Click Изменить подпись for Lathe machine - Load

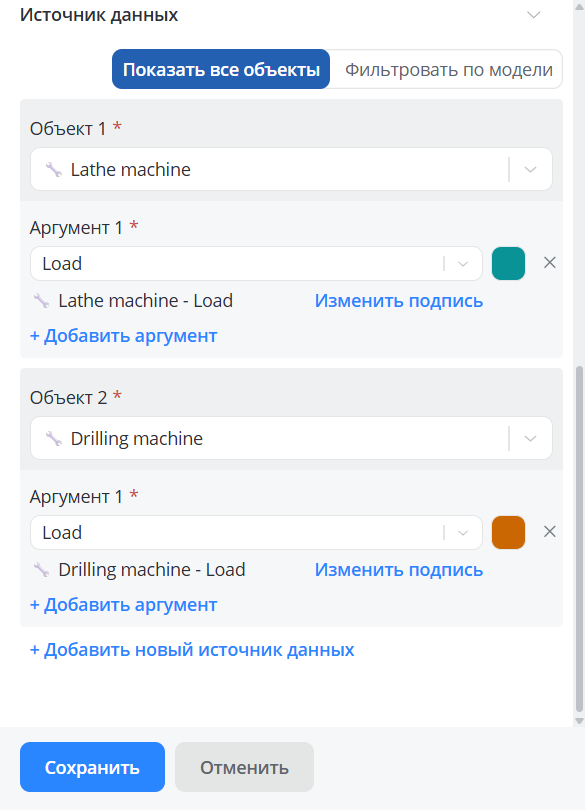pos(399,301)
